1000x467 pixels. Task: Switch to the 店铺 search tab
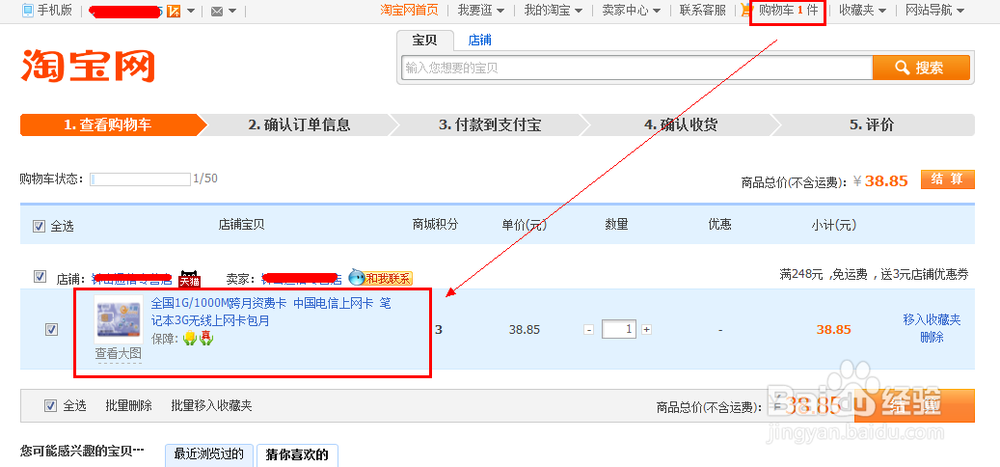pyautogui.click(x=480, y=40)
